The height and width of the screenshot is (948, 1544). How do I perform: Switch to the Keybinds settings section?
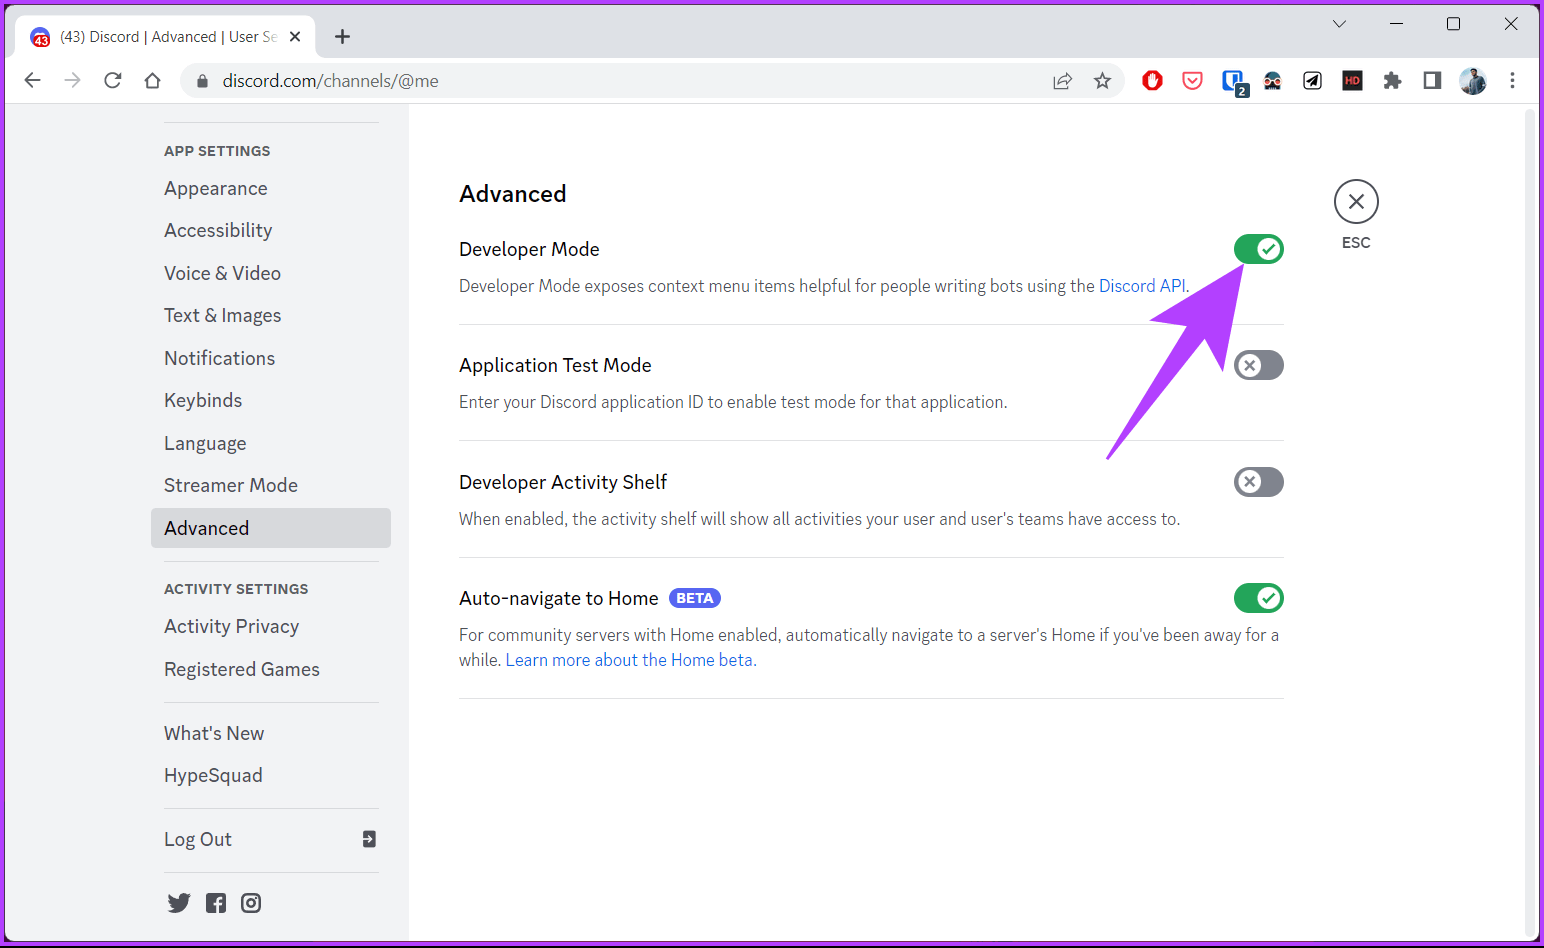click(203, 400)
